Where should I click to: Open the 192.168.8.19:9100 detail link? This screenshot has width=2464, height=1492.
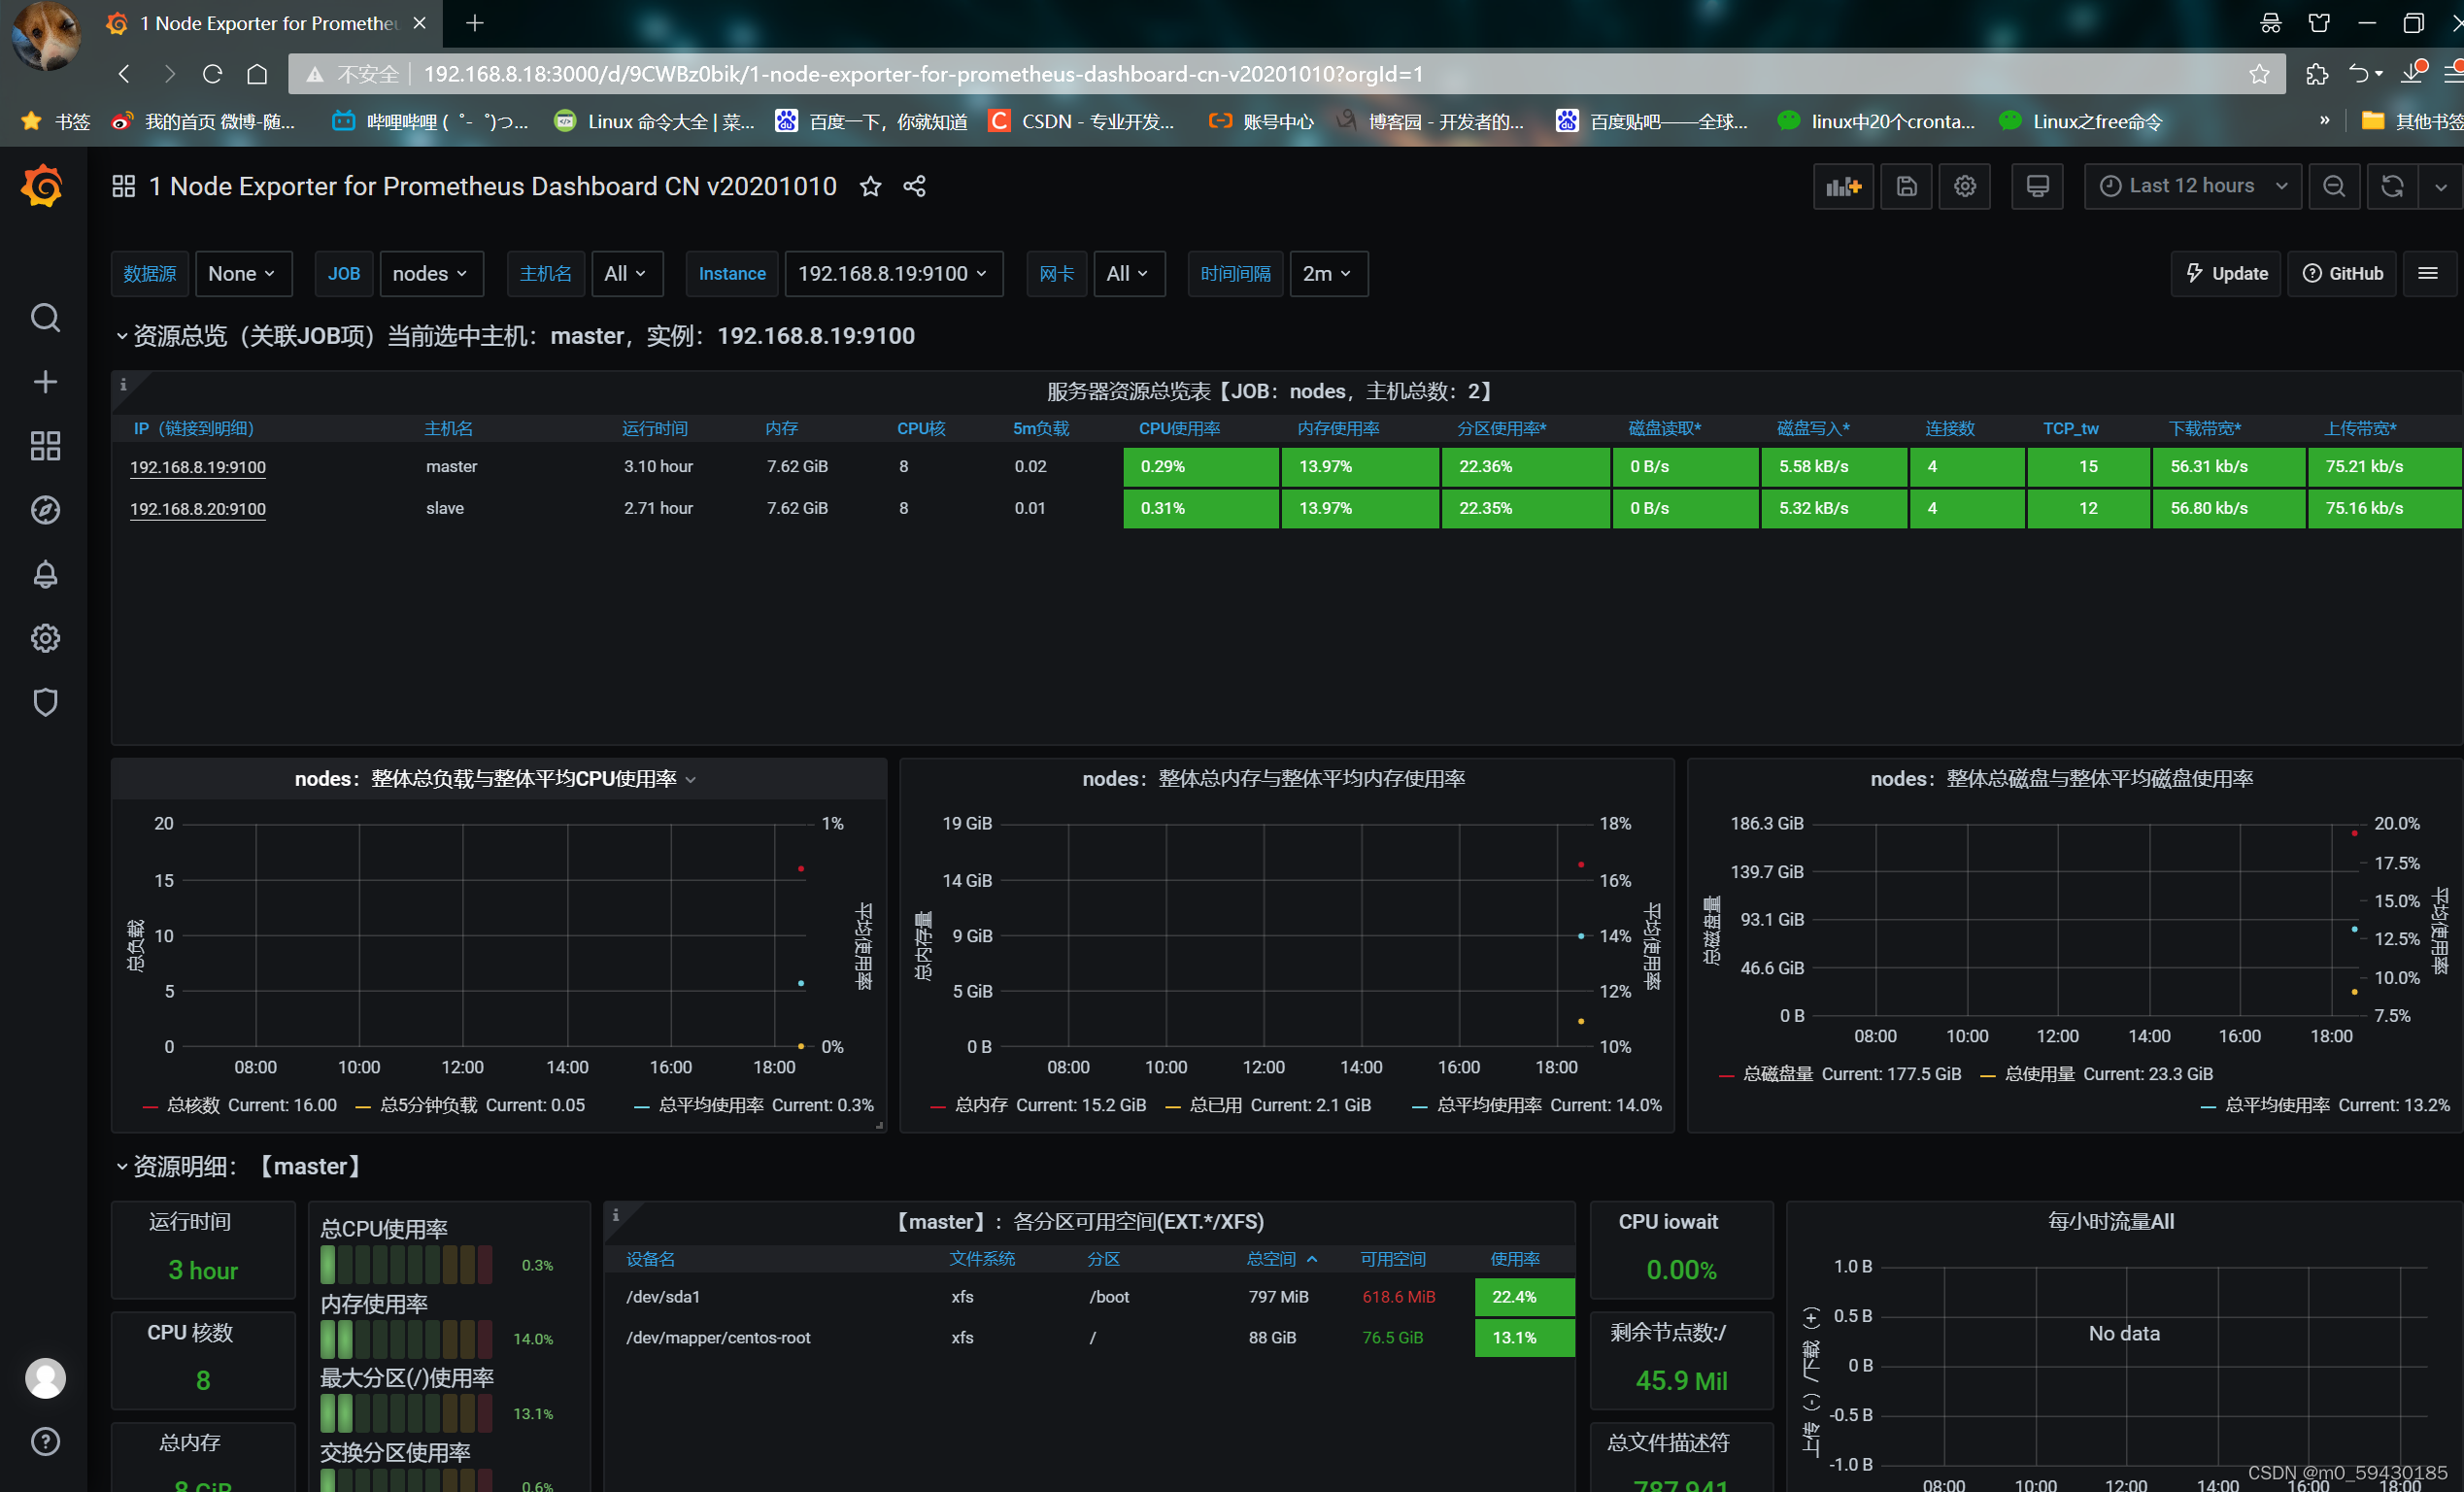click(198, 467)
